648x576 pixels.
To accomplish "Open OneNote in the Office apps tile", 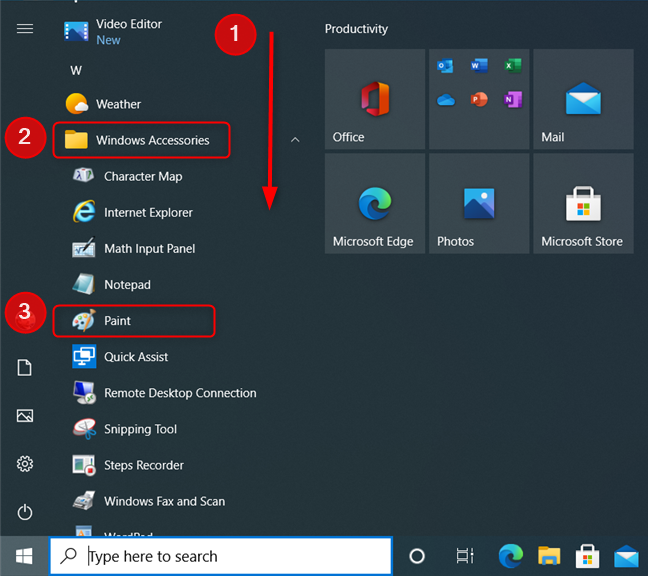I will tap(513, 99).
